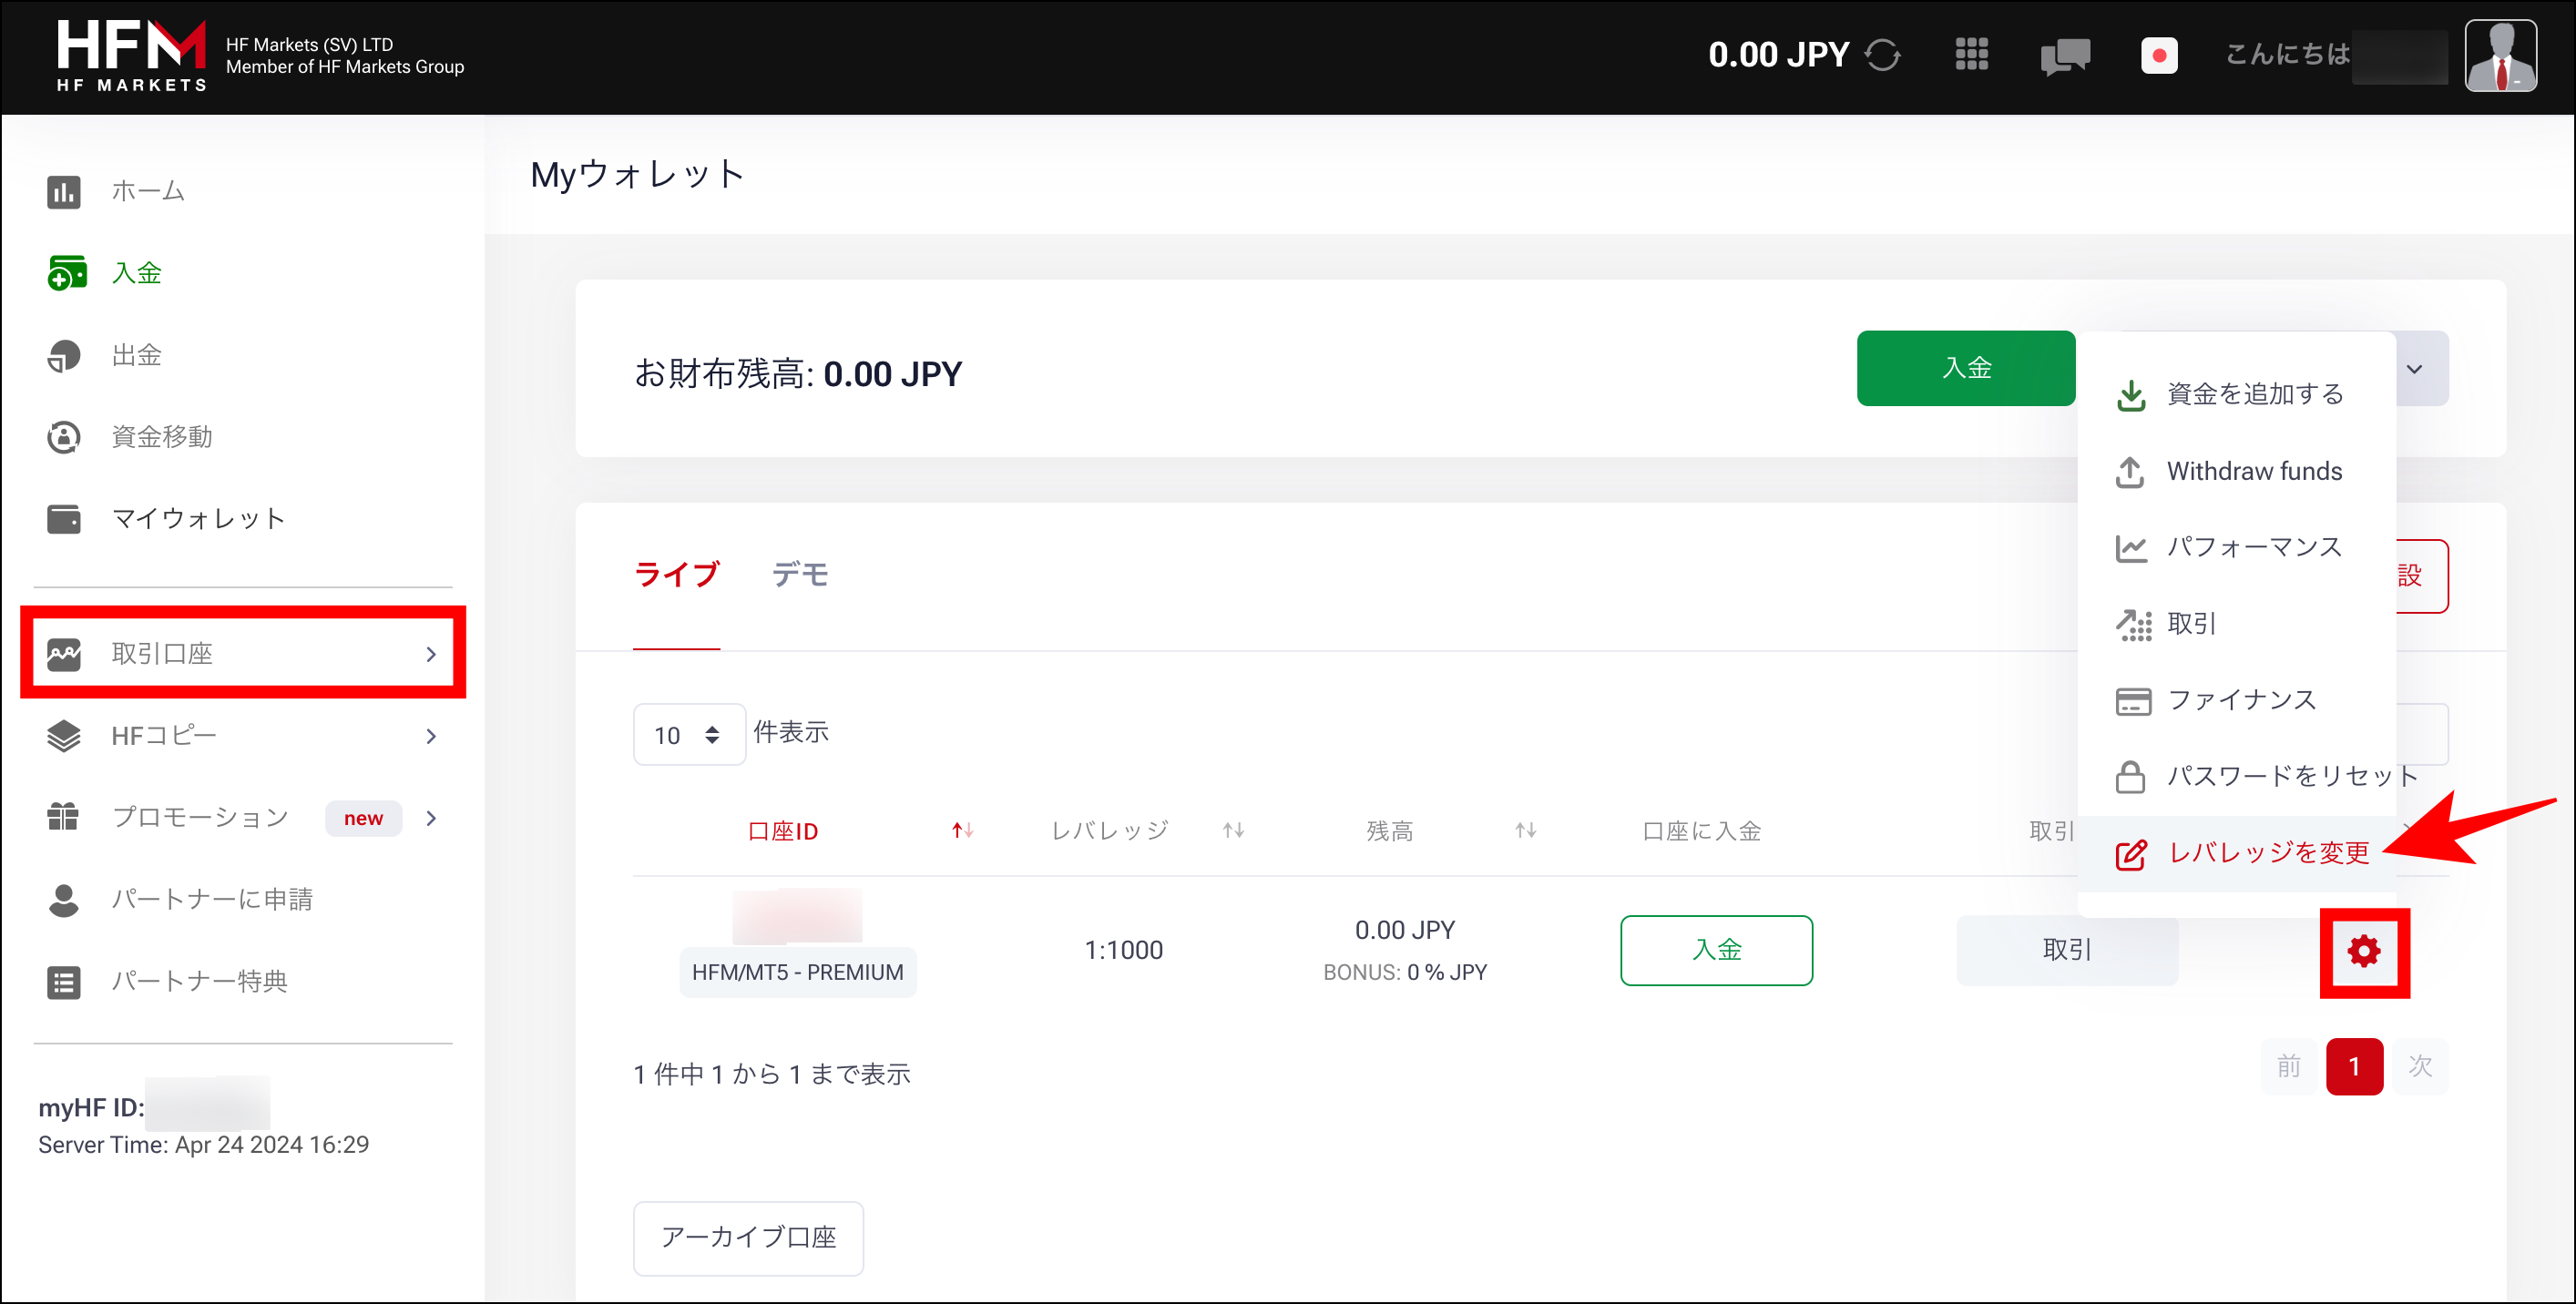Viewport: 2576px width, 1304px height.
Task: Select the 資金移動 sidebar icon
Action: coord(63,436)
